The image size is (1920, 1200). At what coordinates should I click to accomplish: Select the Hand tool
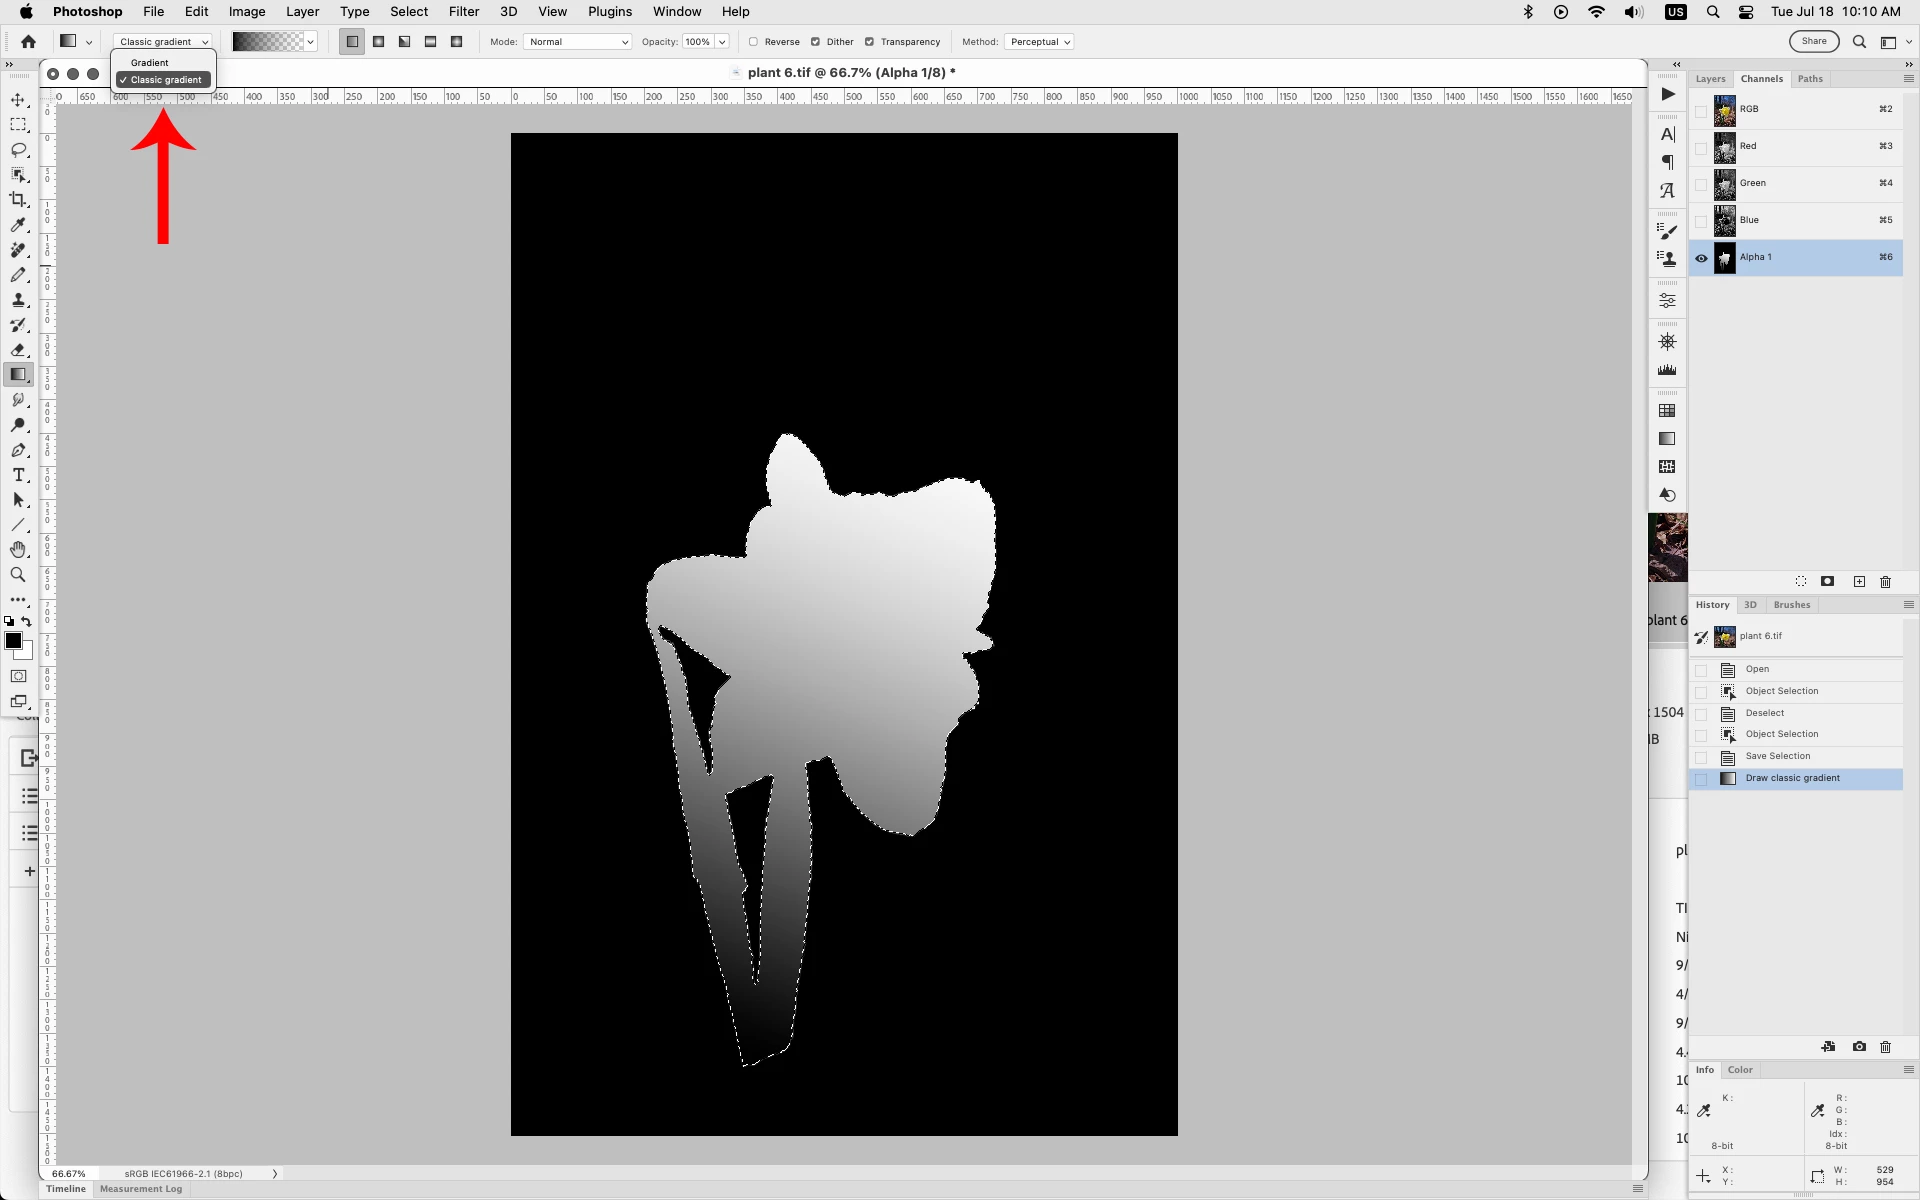pyautogui.click(x=18, y=550)
